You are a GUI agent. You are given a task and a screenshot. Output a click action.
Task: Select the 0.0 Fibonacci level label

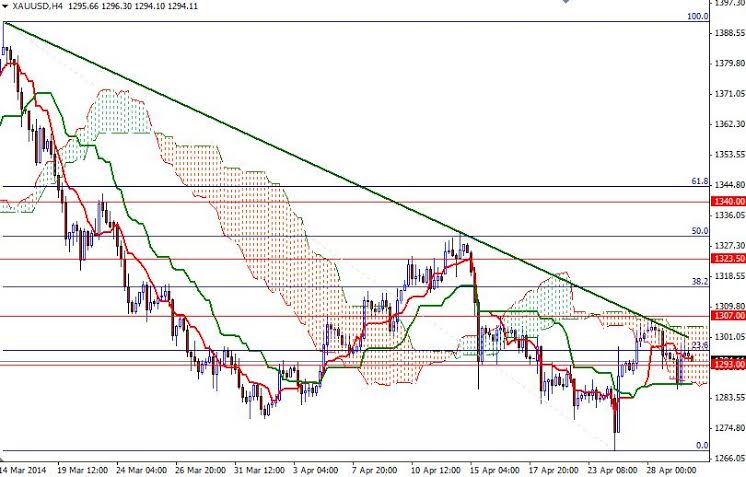click(x=702, y=446)
